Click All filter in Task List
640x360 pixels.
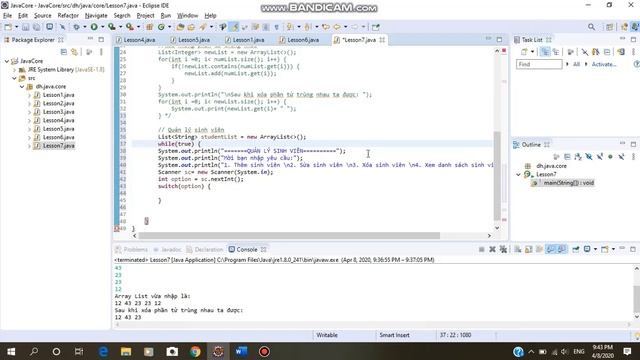tap(576, 64)
